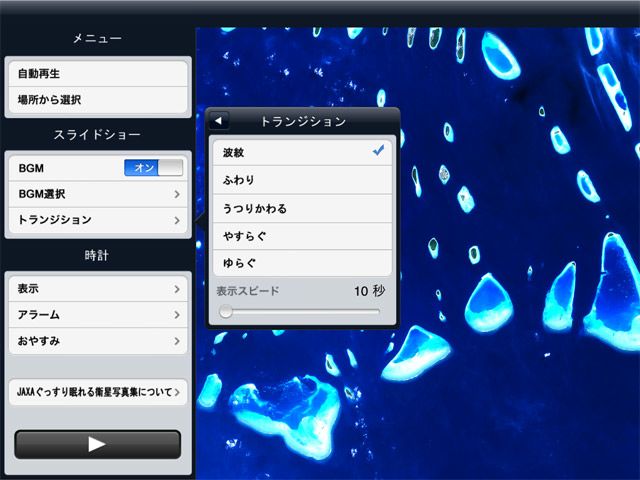
Task: Select the うつりかわる transition option
Action: [302, 208]
